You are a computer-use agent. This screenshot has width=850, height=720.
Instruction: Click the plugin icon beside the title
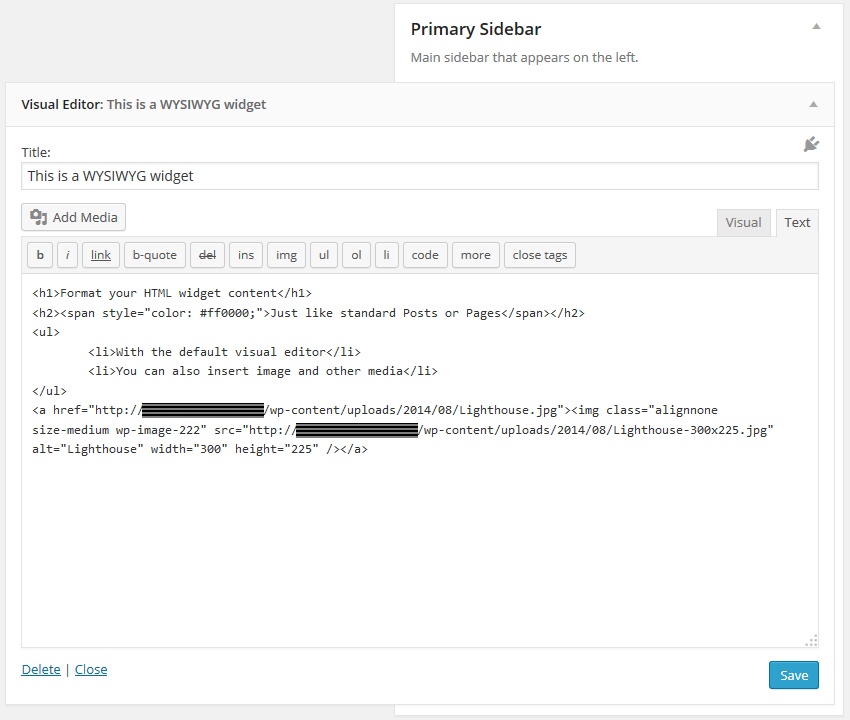point(811,145)
